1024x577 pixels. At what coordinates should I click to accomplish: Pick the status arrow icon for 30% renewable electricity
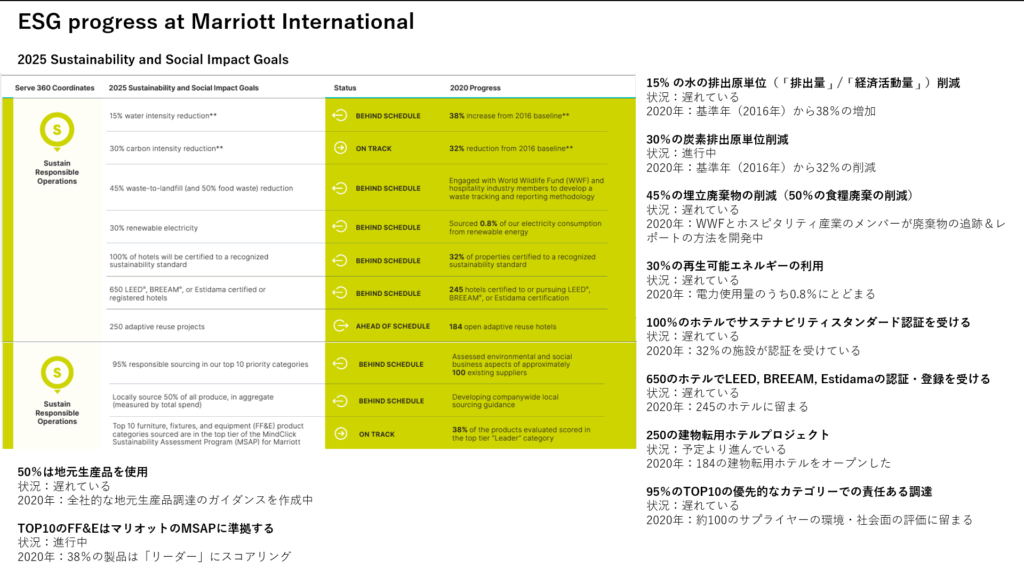coord(340,227)
